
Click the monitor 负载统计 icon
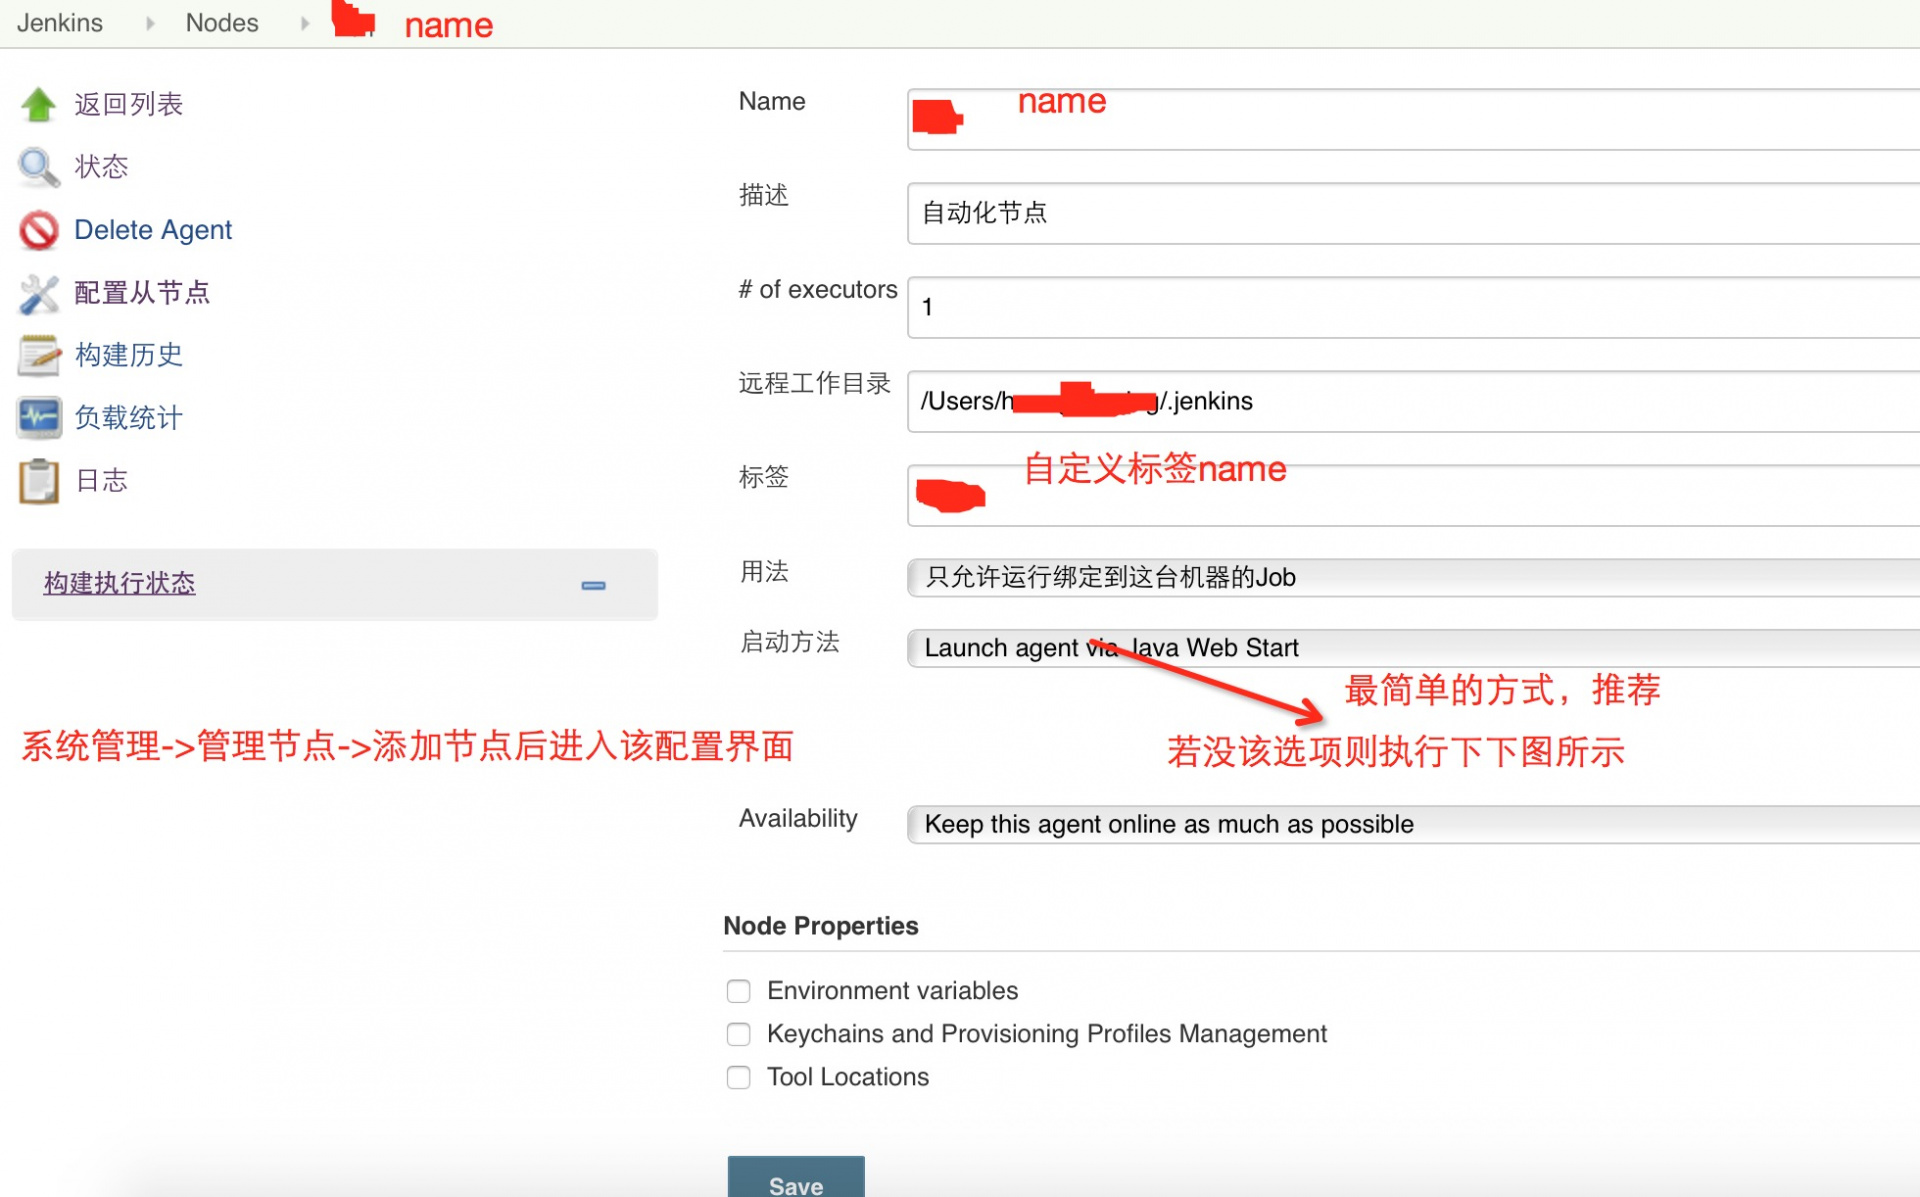[38, 418]
